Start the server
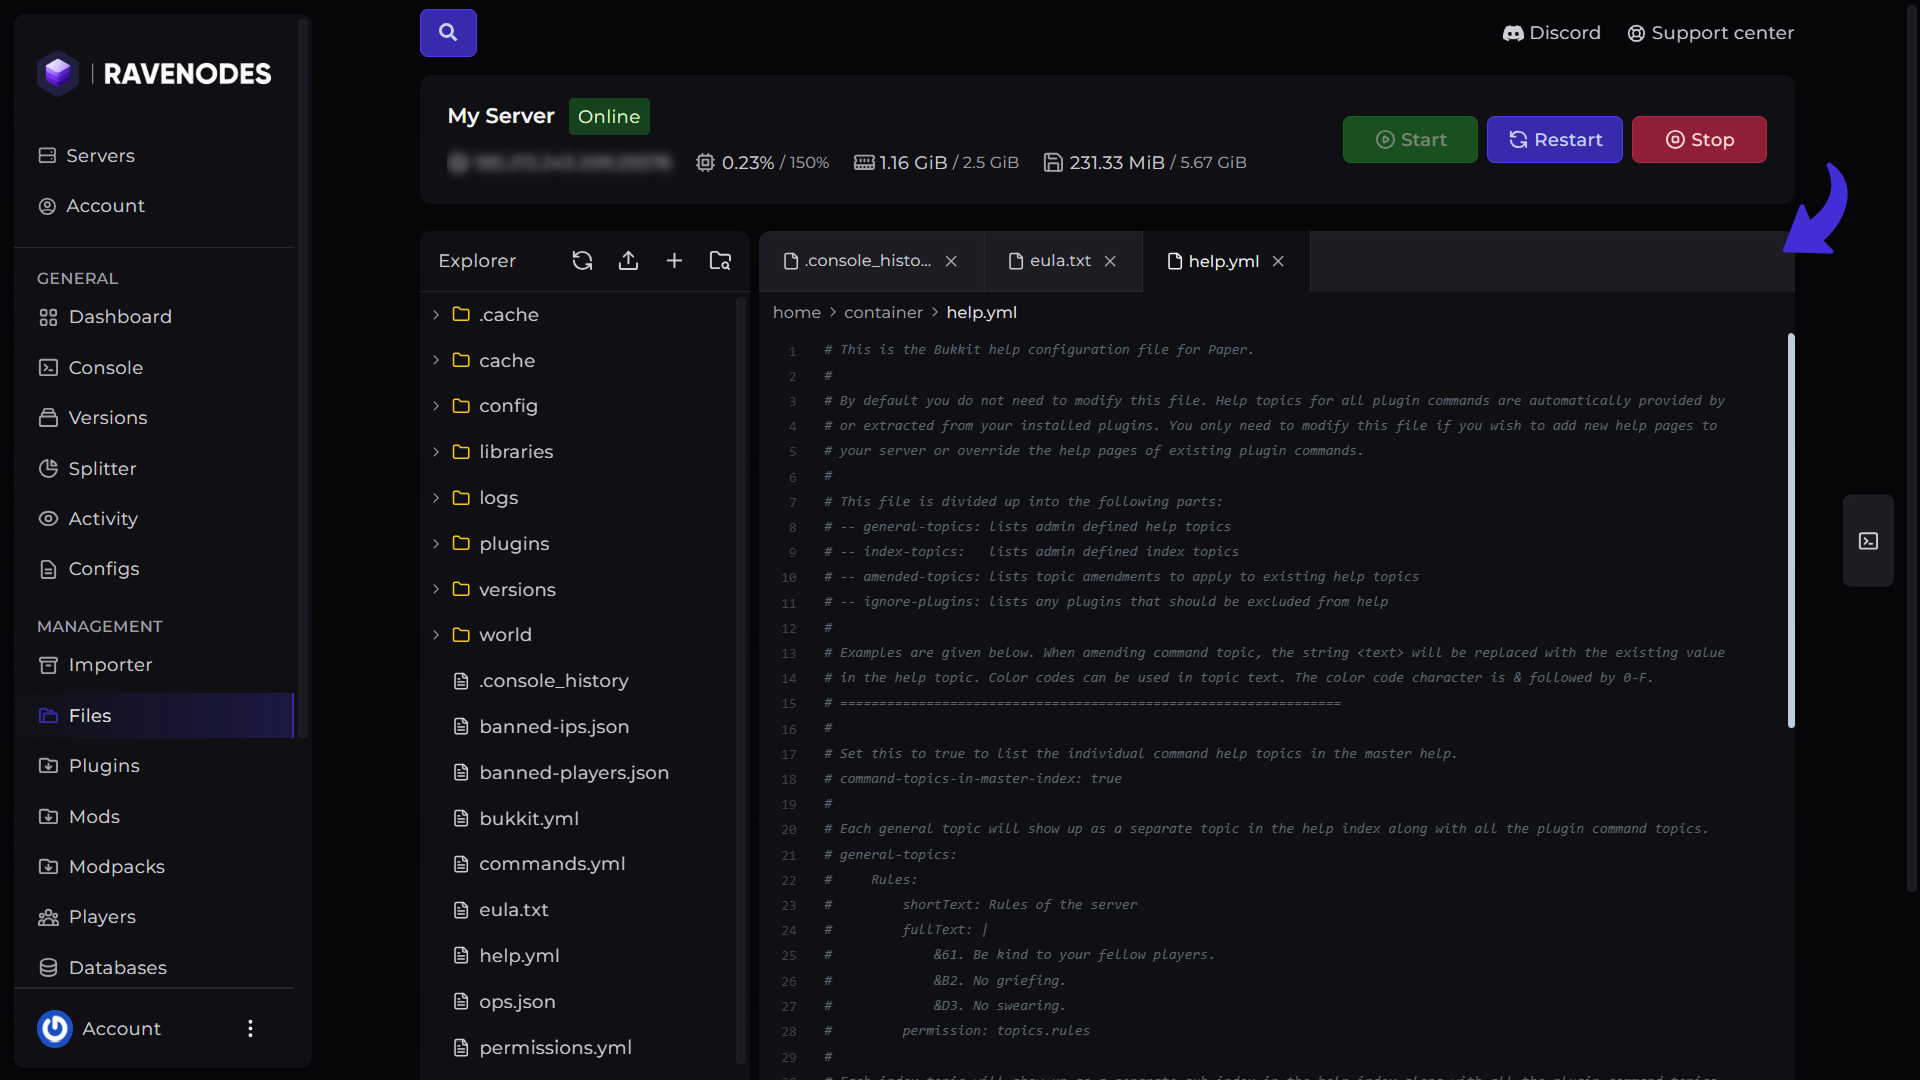This screenshot has width=1920, height=1080. [1410, 140]
